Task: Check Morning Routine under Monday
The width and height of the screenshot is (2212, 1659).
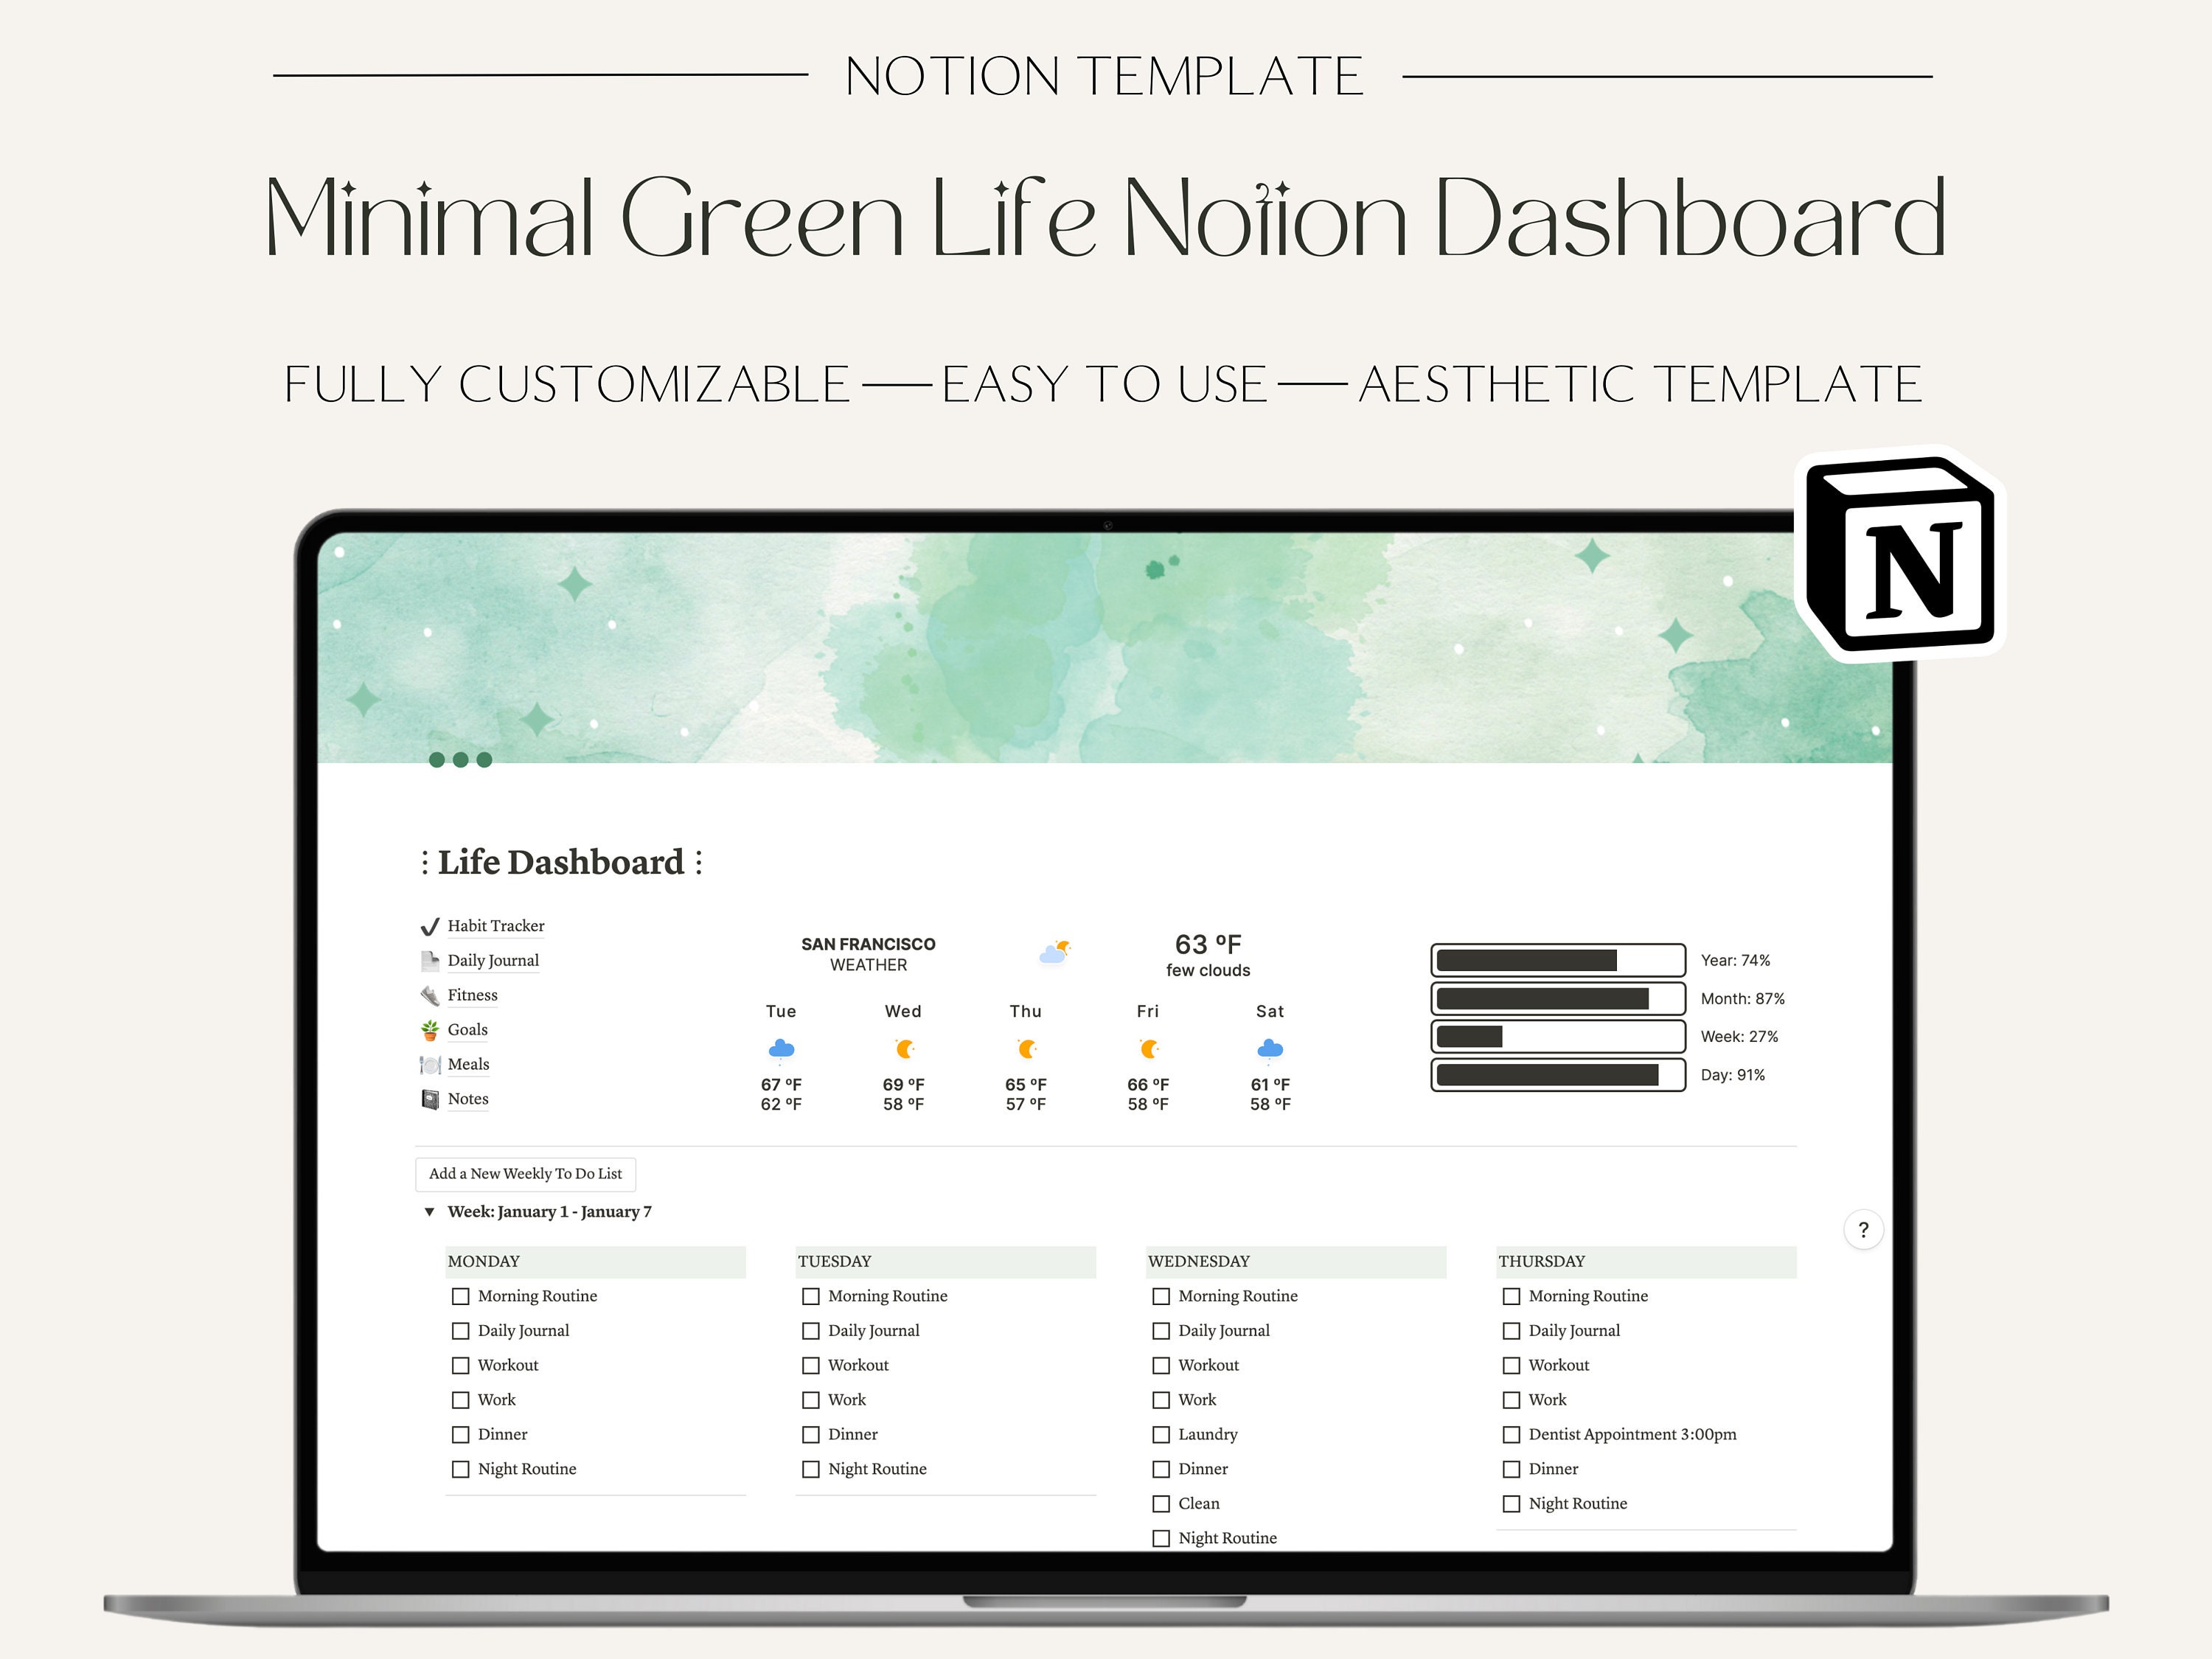Action: (x=461, y=1295)
